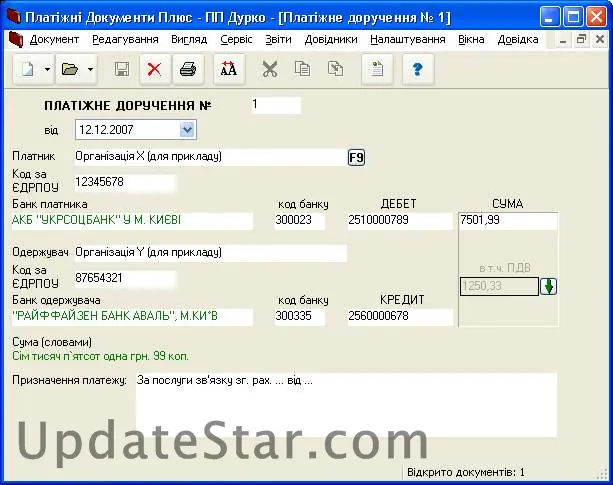Click the payer bank name УКРСОЦБАНК
Screen dimensions: 613x485
pos(132,220)
